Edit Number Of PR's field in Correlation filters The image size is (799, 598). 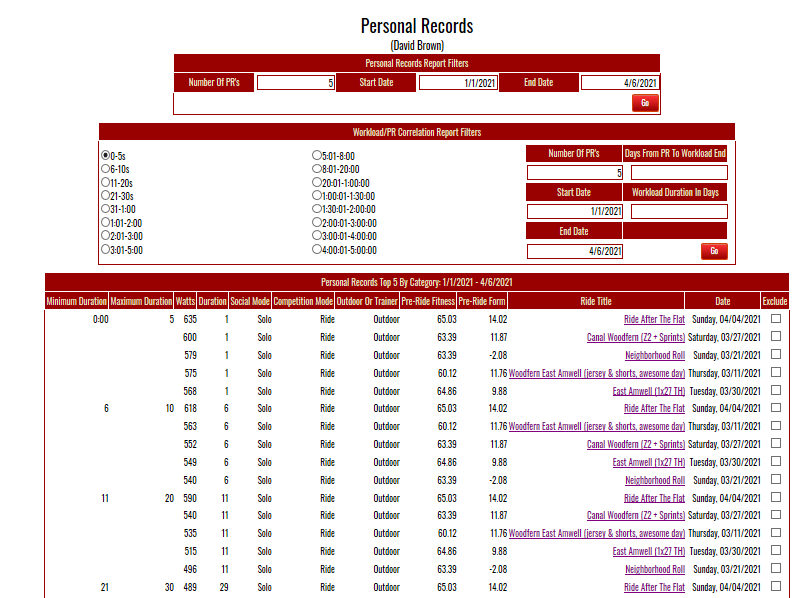pyautogui.click(x=574, y=173)
